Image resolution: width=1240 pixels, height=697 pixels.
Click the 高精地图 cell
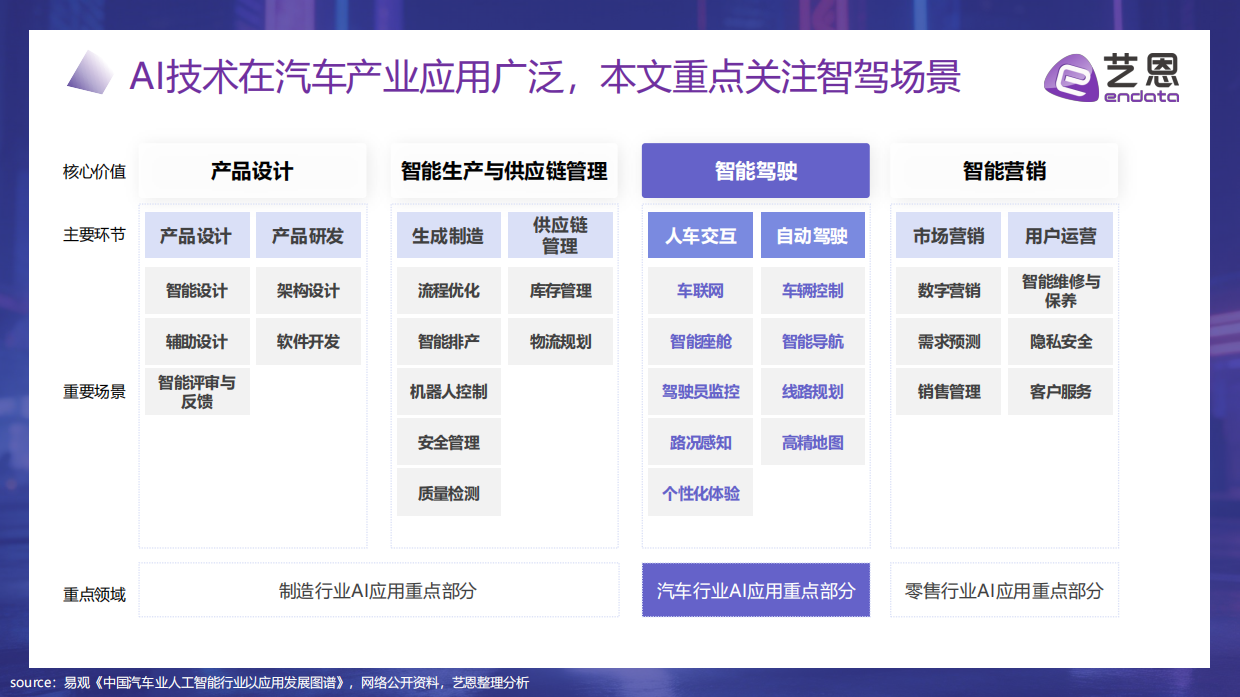tap(812, 441)
